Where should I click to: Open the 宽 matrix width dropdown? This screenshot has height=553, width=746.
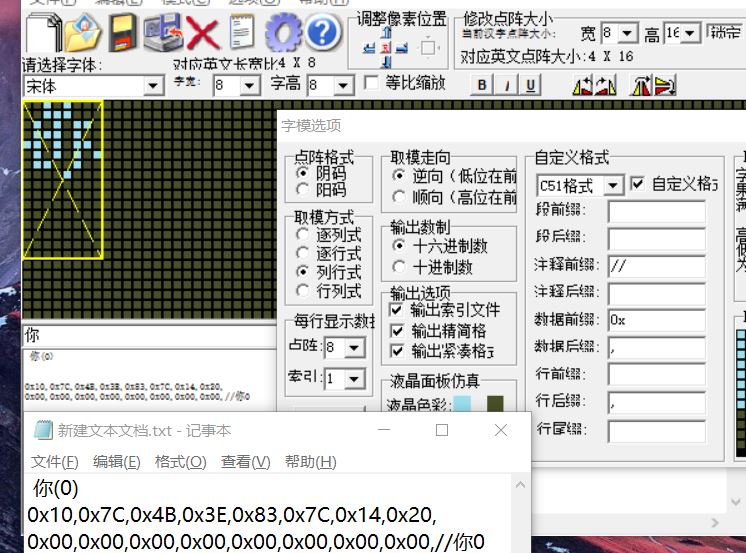tap(628, 33)
